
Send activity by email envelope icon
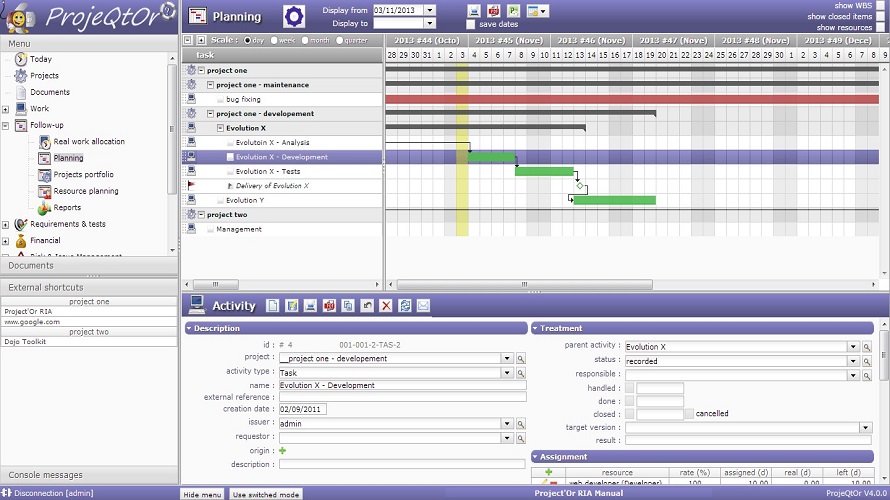423,306
